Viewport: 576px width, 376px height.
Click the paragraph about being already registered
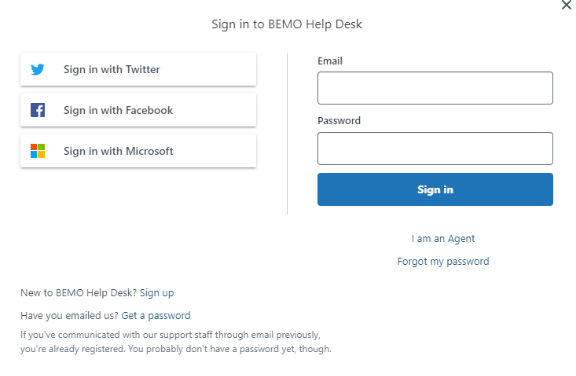(x=176, y=342)
